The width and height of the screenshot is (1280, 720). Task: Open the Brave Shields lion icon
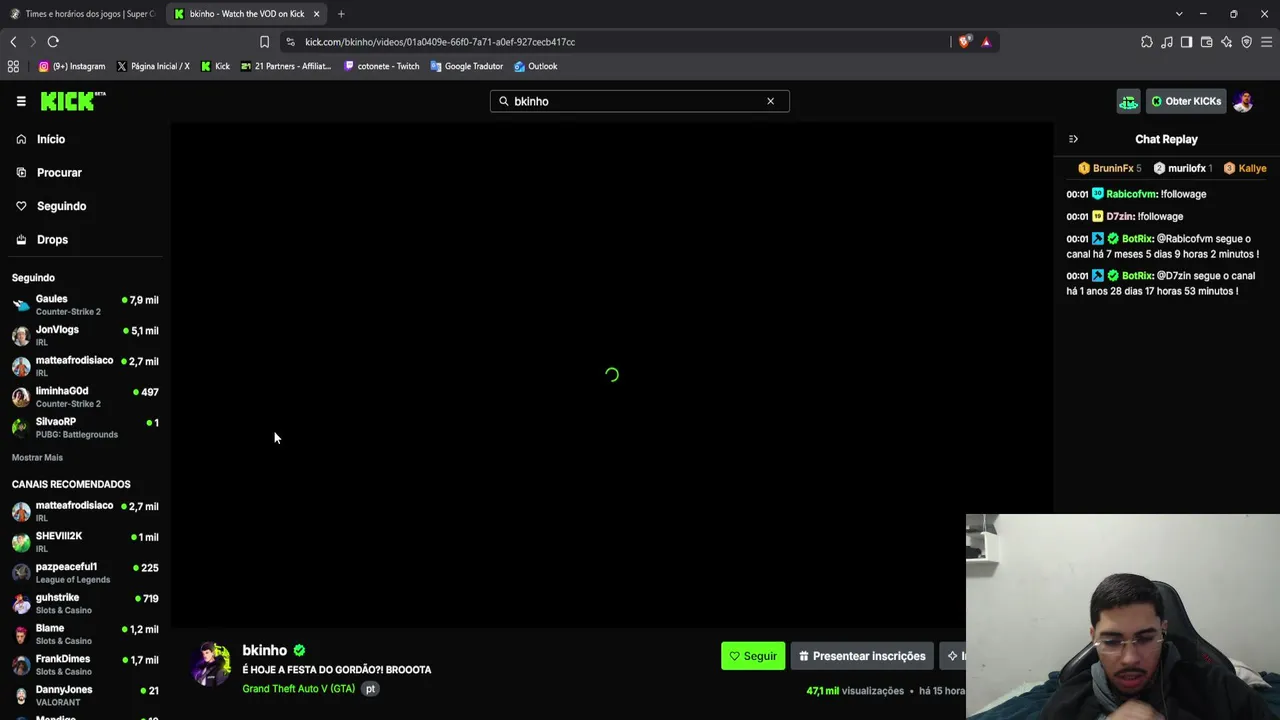964,42
